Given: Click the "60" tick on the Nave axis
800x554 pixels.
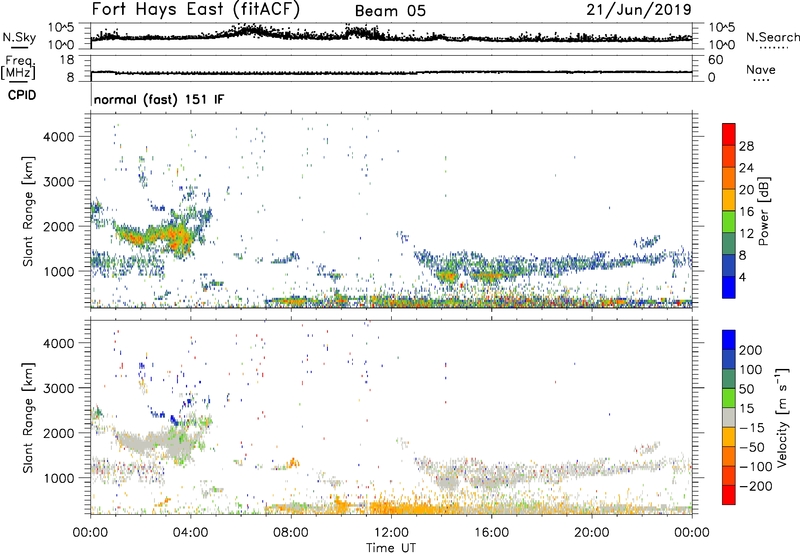Looking at the screenshot, I should (716, 60).
